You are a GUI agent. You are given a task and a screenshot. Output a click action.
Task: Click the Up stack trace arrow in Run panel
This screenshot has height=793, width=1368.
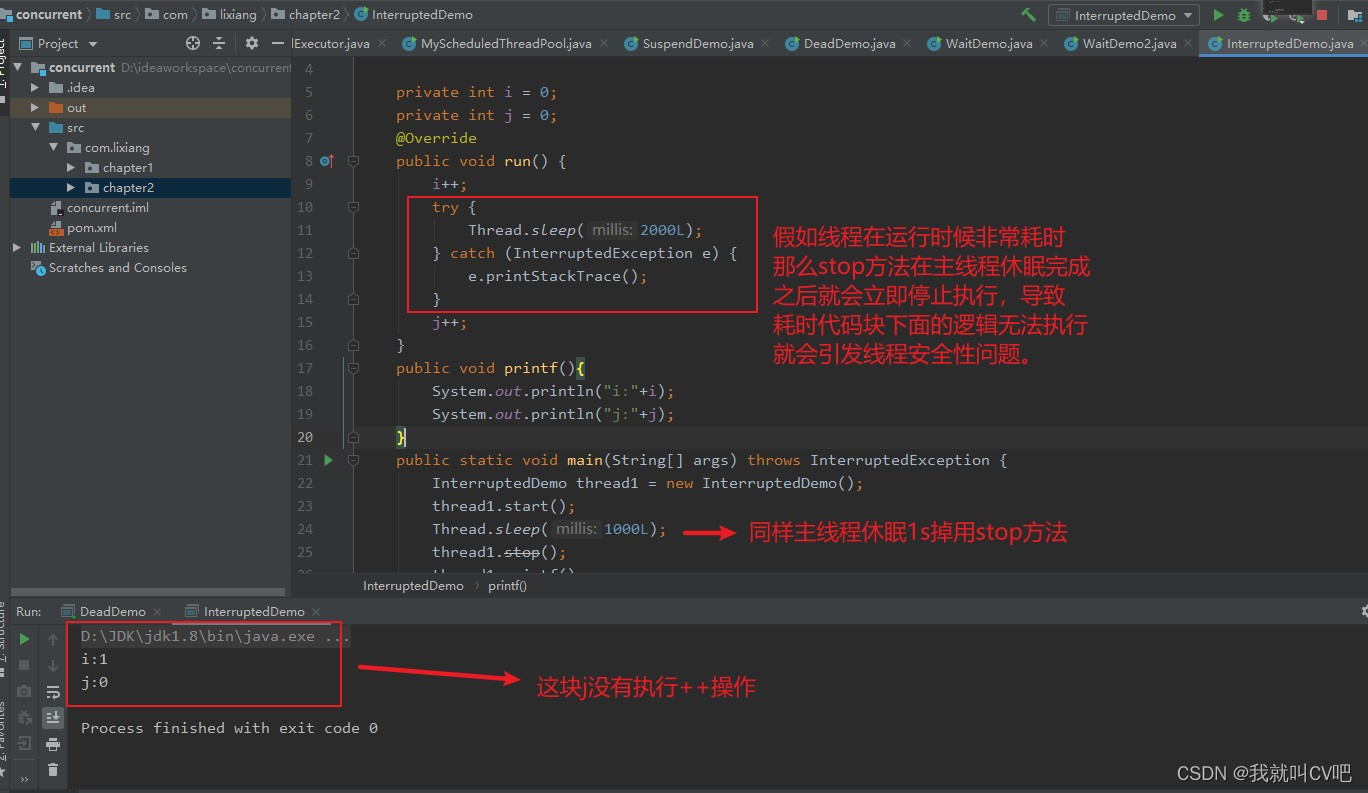(x=53, y=639)
